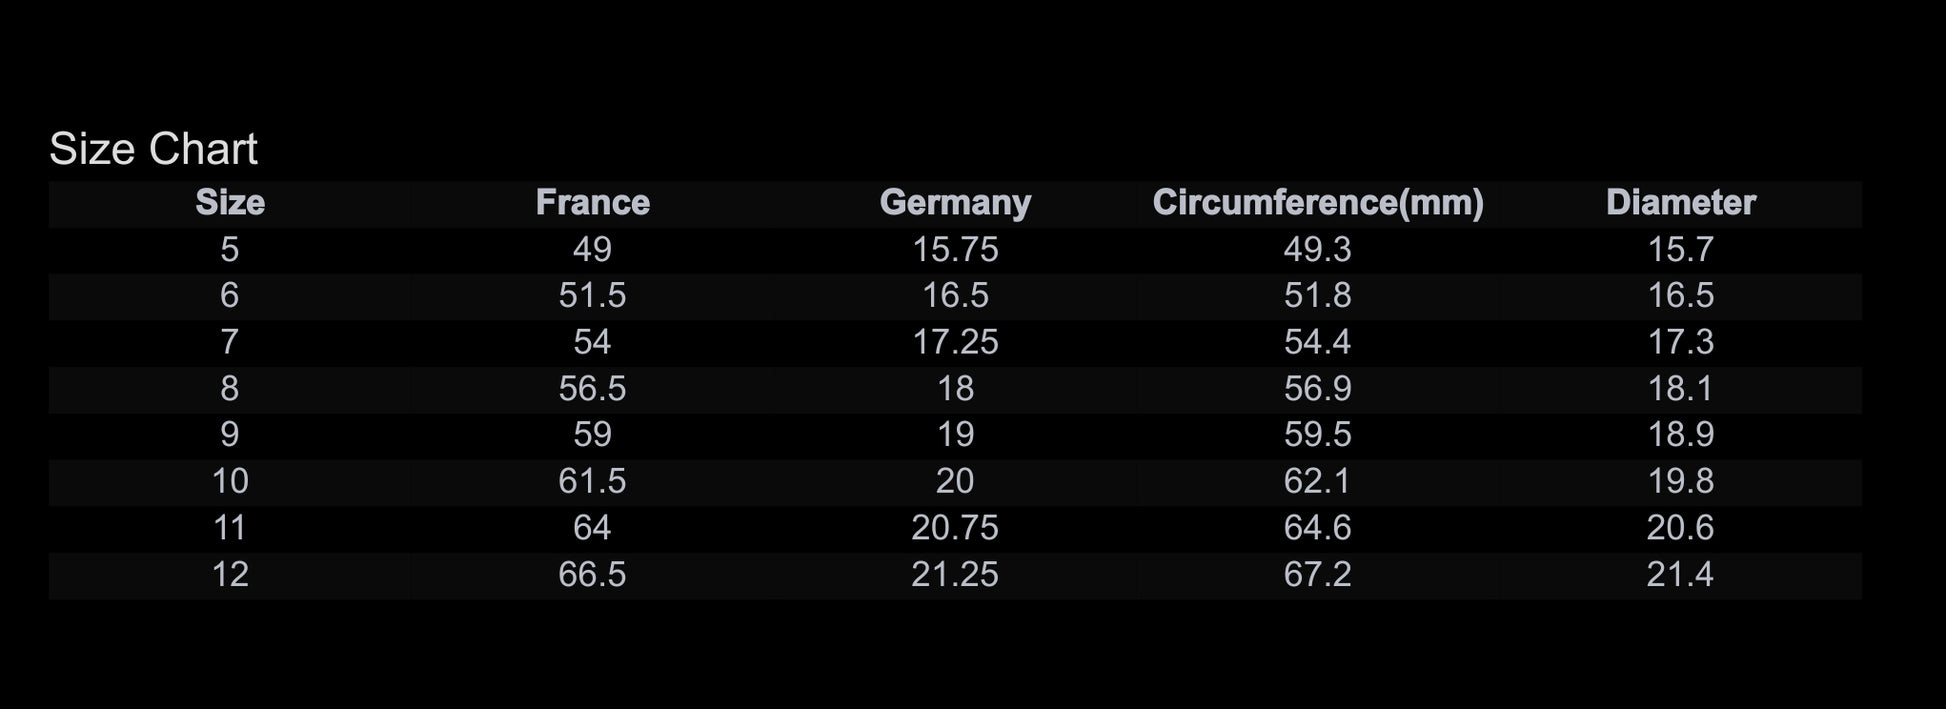The width and height of the screenshot is (1946, 709).
Task: Click the diameter value 18.1
Action: click(1680, 389)
